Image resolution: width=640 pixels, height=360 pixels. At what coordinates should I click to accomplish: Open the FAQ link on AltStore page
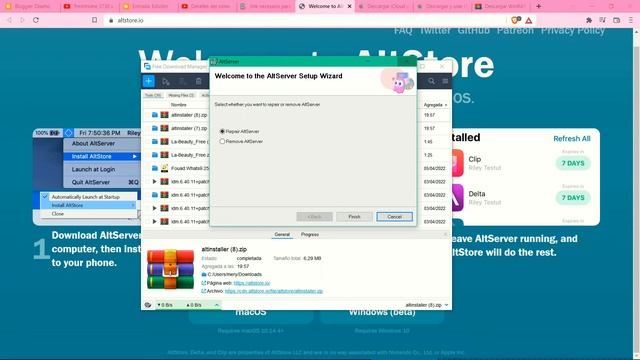[x=403, y=31]
